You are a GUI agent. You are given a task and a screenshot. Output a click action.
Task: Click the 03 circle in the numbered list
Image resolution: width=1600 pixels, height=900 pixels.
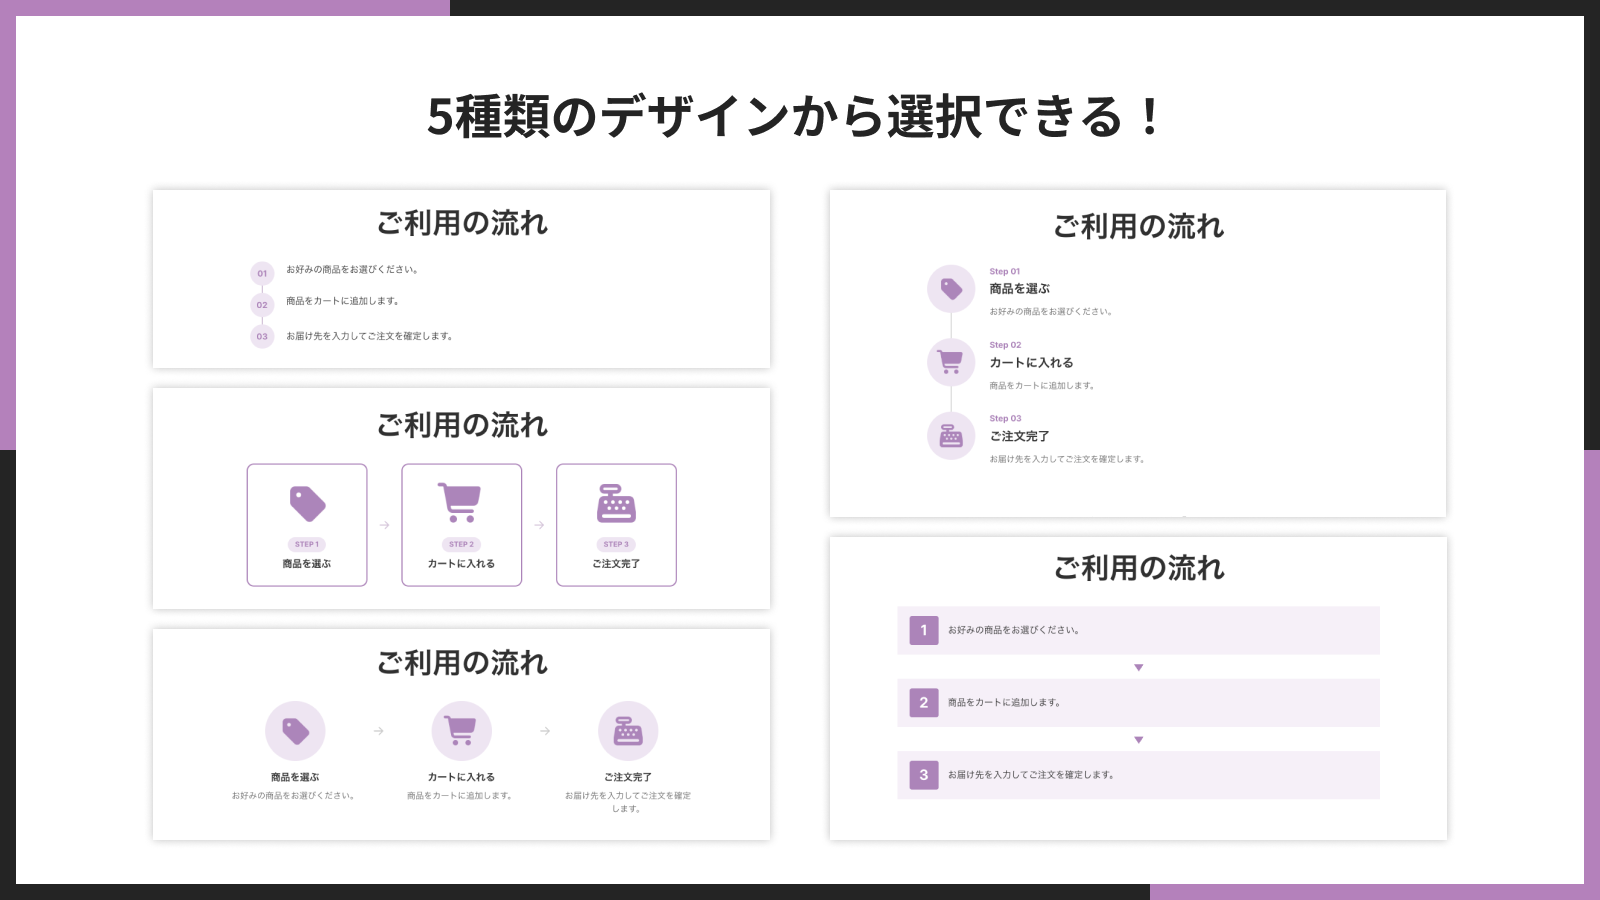pos(262,337)
